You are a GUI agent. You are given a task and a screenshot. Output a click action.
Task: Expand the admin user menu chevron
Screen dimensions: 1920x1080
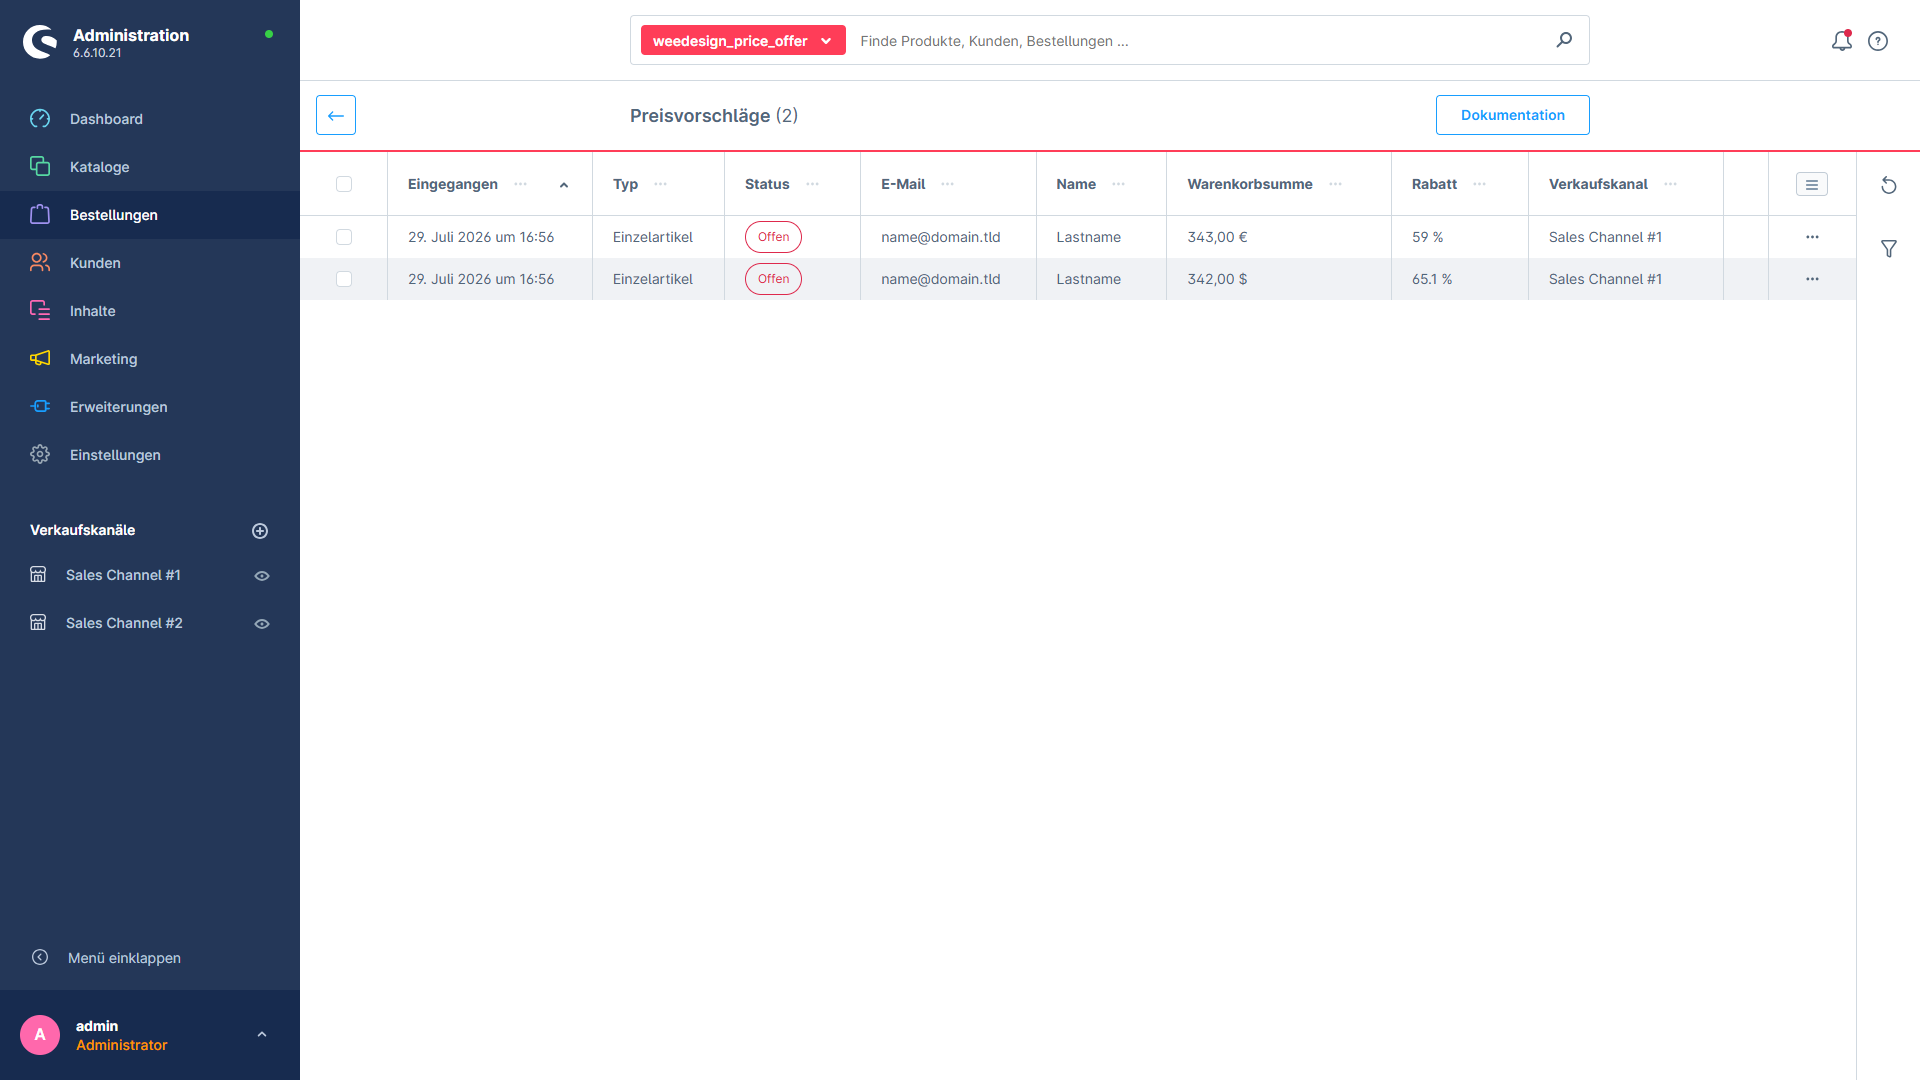[x=262, y=1035]
